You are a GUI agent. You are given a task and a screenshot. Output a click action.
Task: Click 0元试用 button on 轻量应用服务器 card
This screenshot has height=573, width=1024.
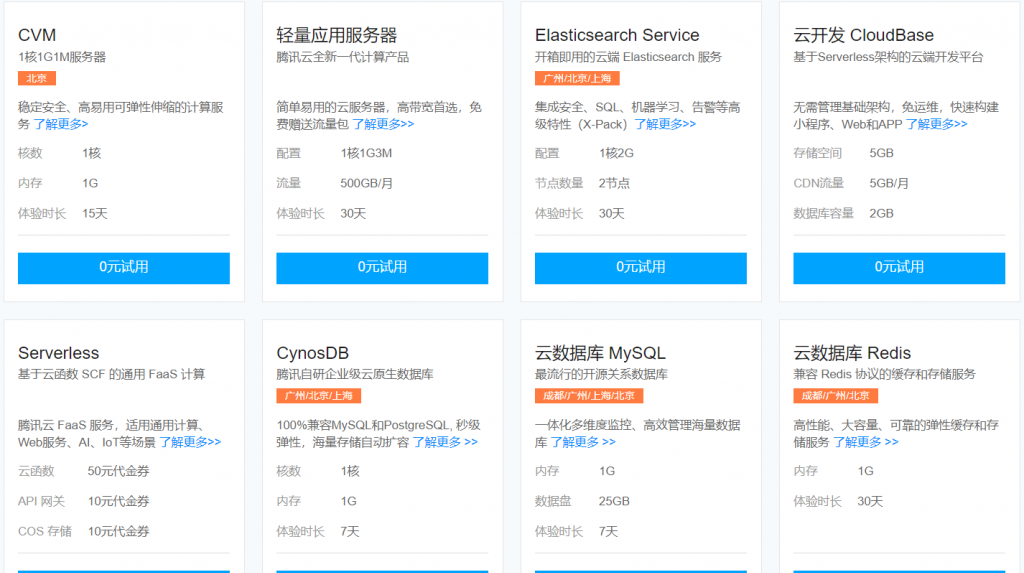point(382,268)
